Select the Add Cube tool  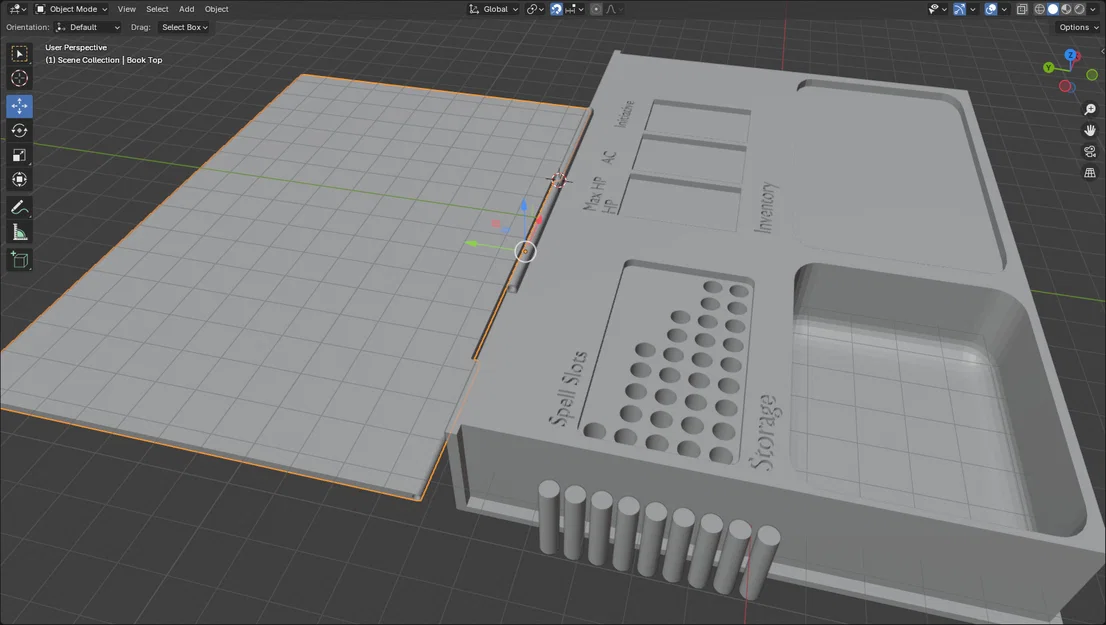[20, 260]
